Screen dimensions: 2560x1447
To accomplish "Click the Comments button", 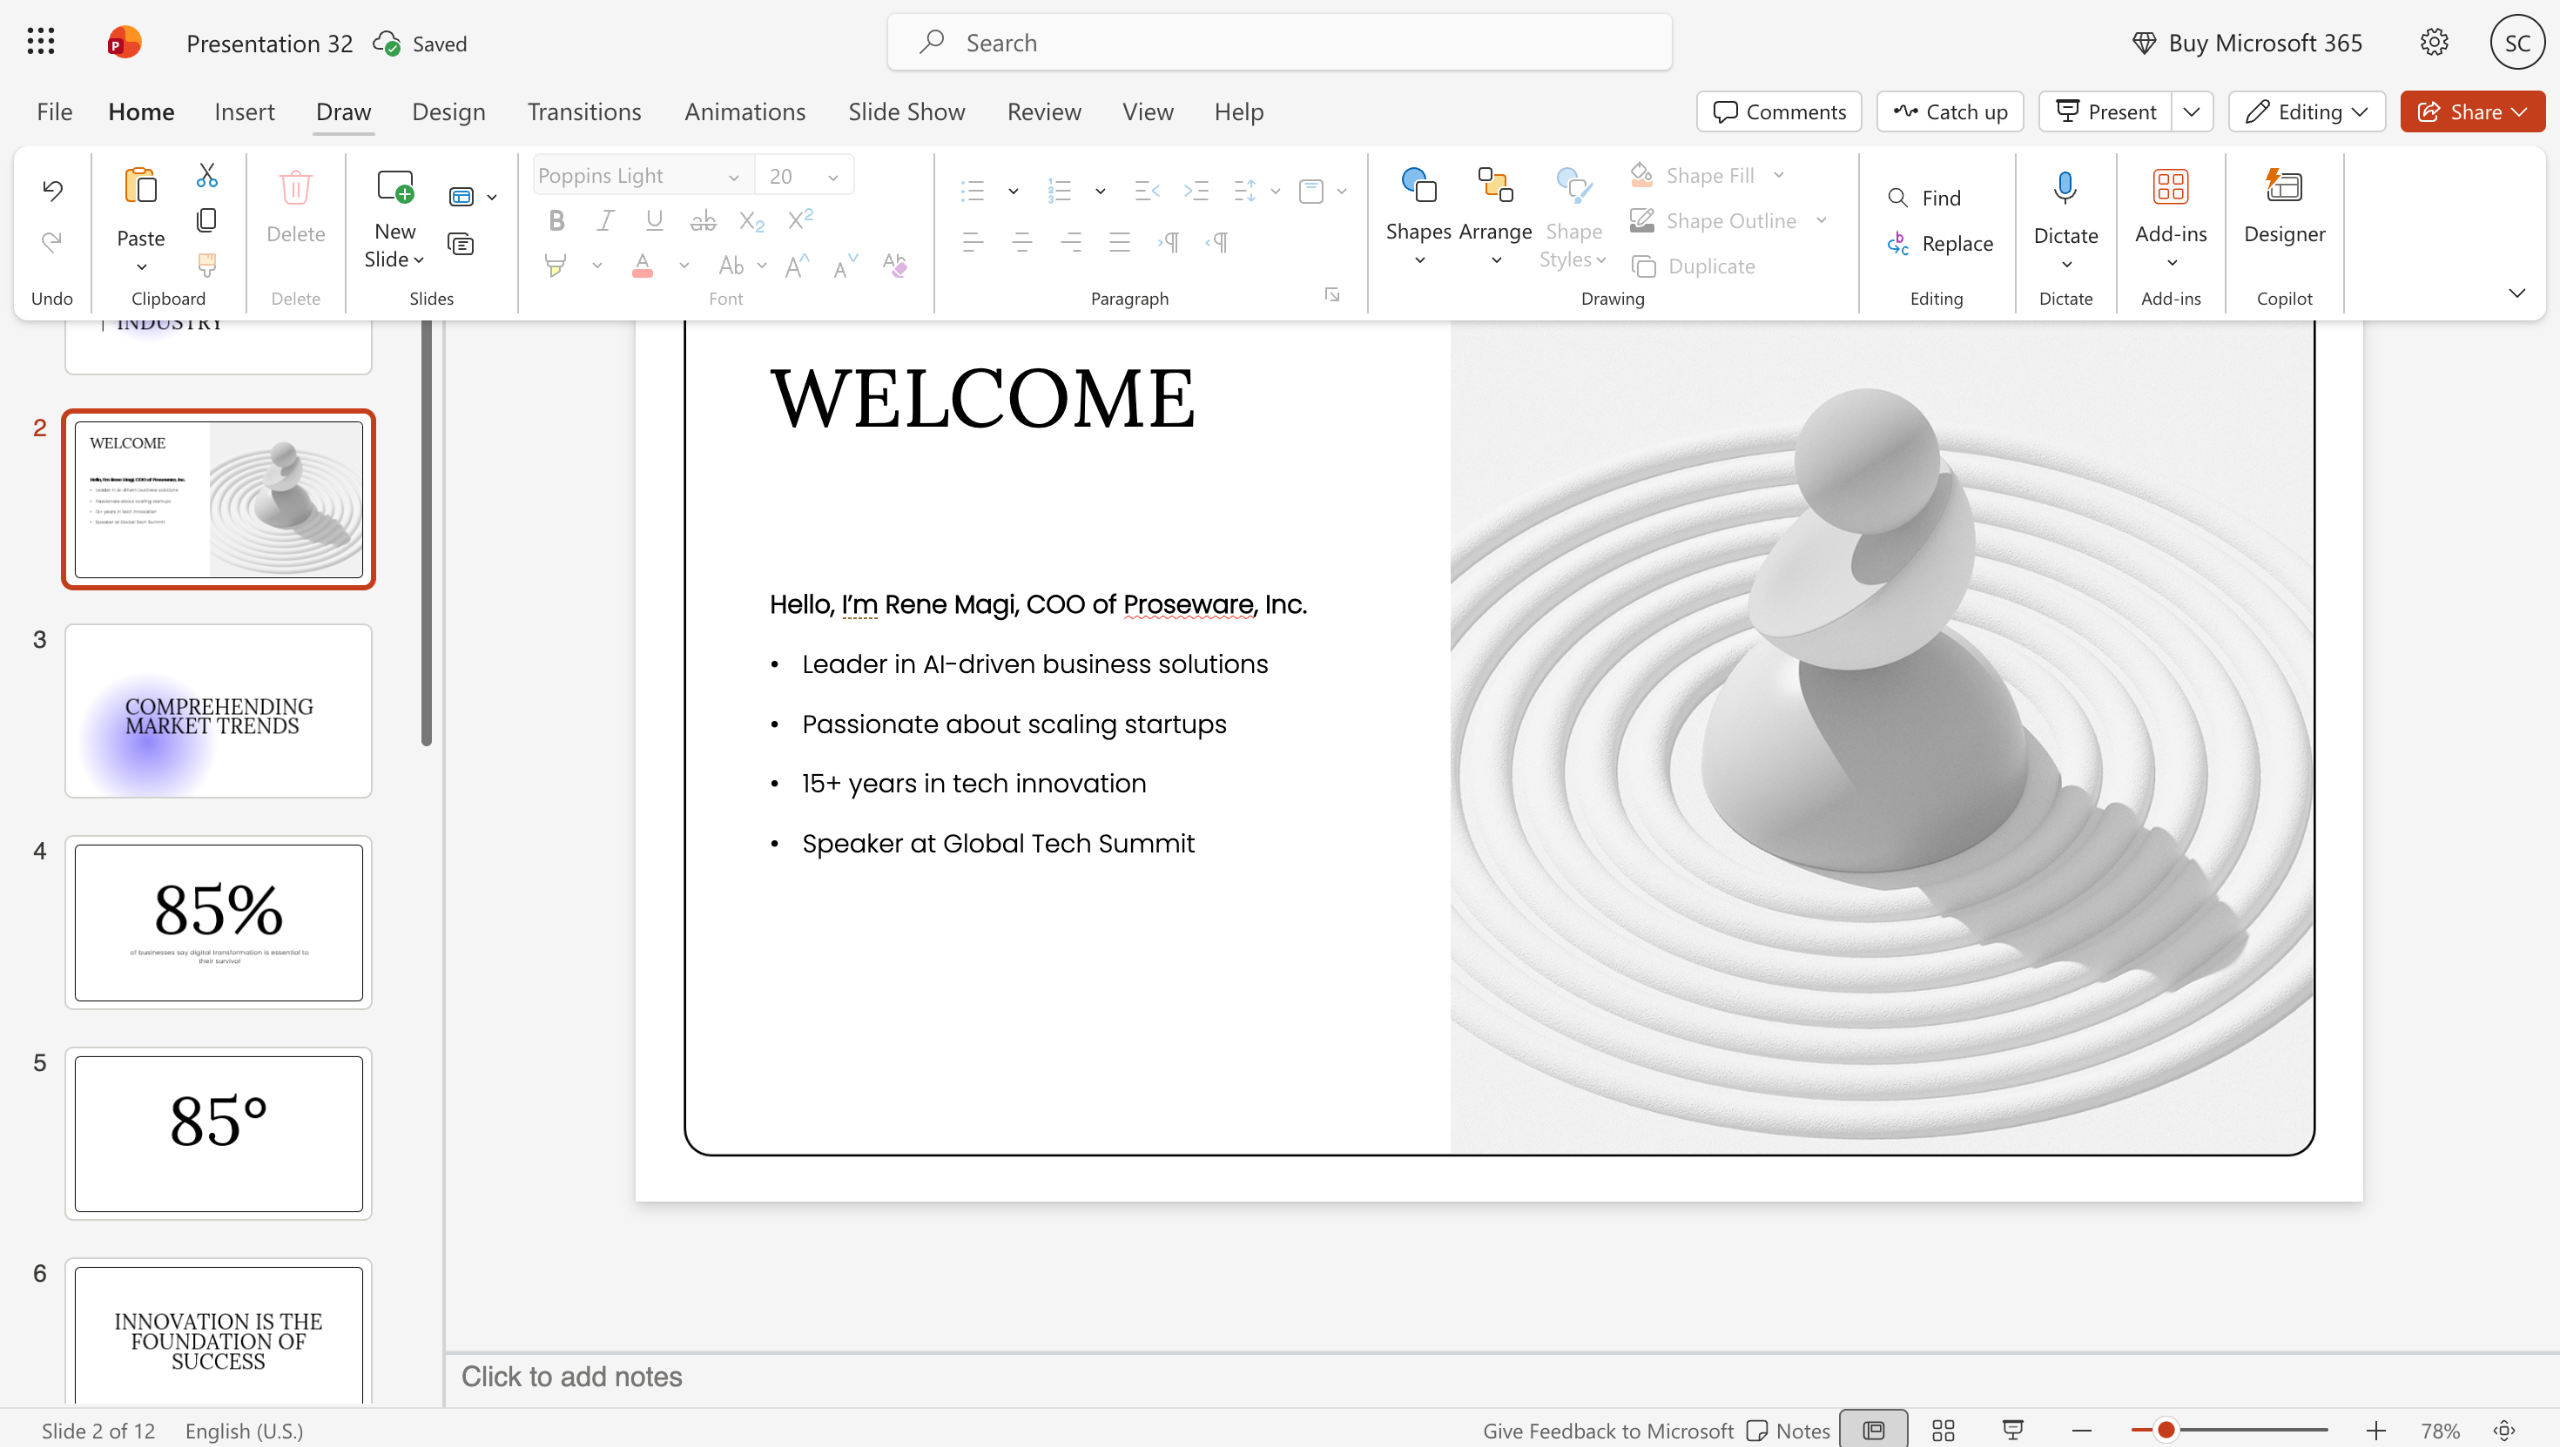I will (1779, 111).
